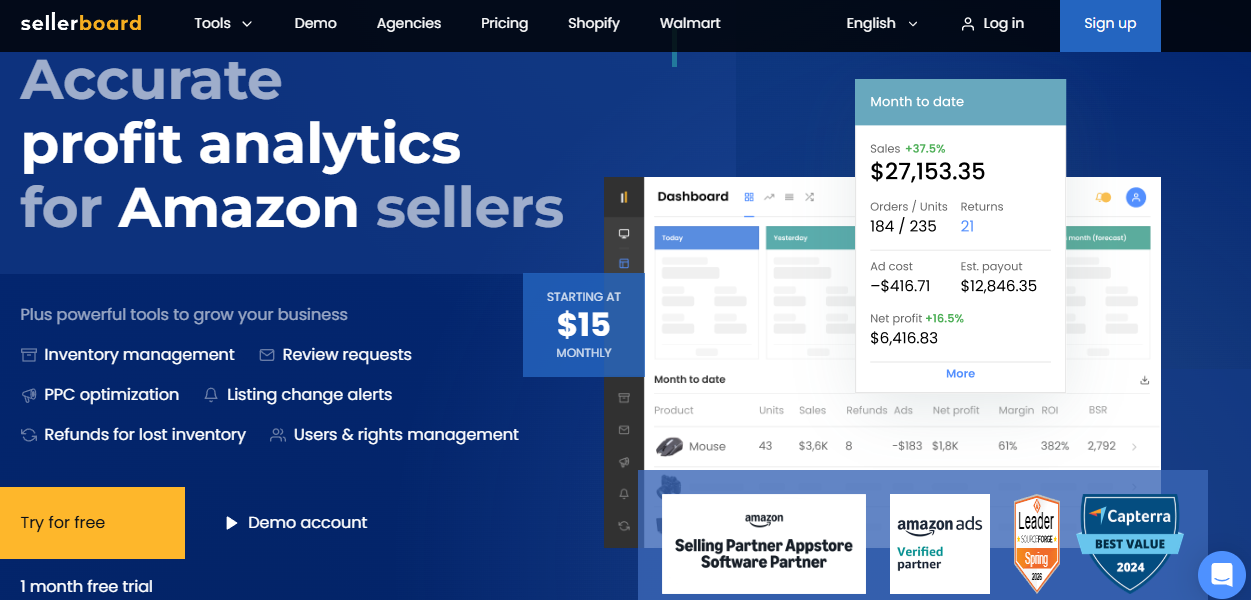Click the inventory box icon in sidebar
1251x600 pixels.
[x=624, y=398]
